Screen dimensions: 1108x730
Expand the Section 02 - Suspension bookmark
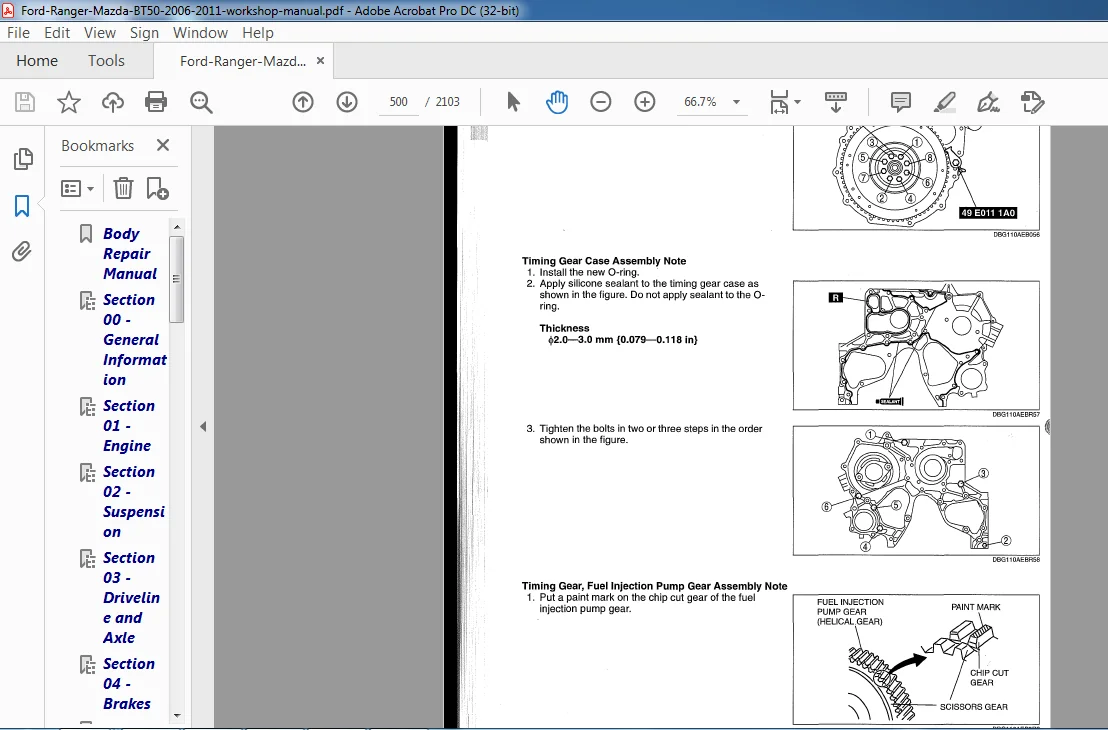point(87,473)
